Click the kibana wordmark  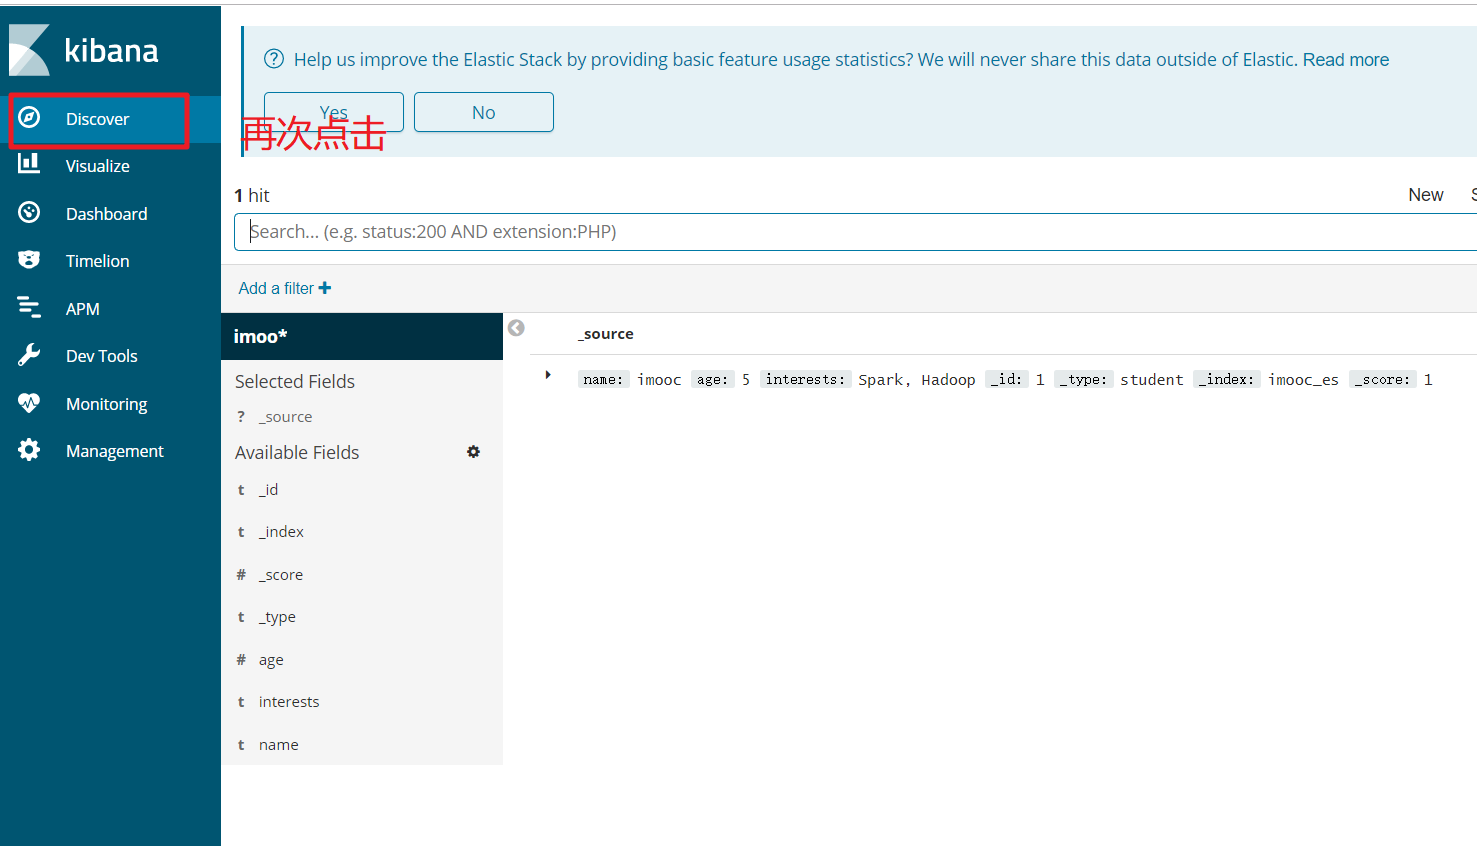pos(111,50)
